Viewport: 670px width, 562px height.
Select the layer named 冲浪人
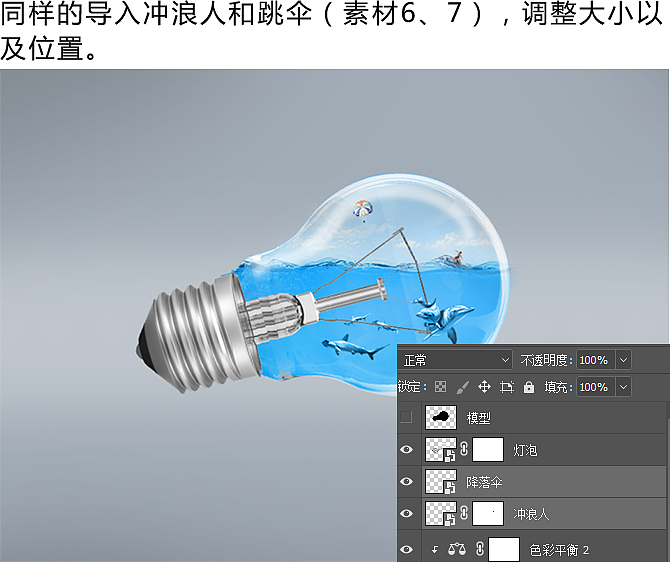click(x=531, y=514)
